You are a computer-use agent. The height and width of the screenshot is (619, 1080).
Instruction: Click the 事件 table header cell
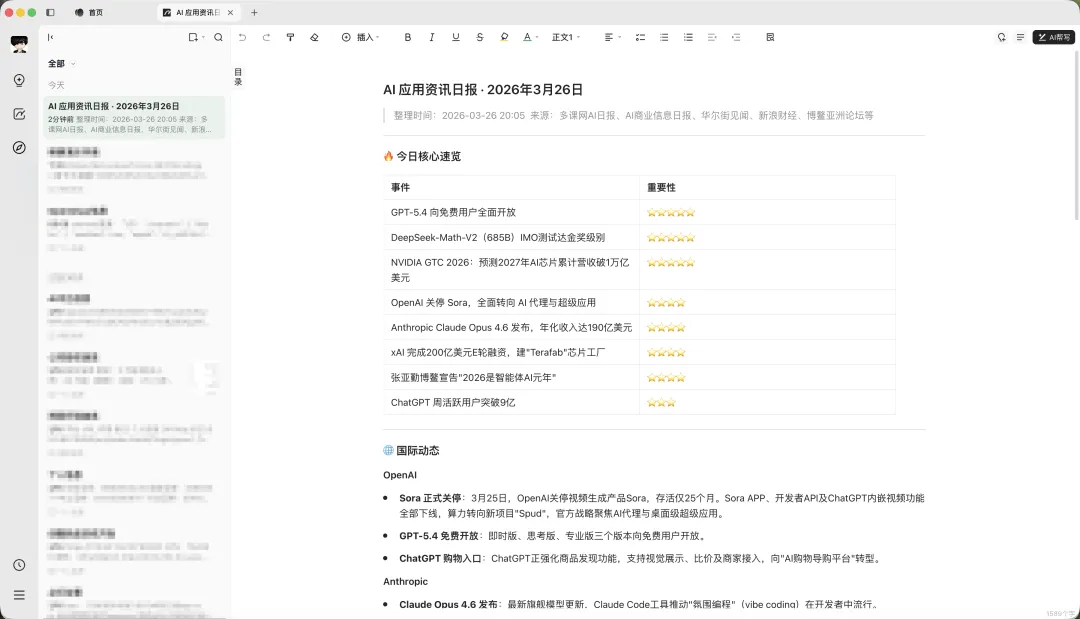(x=511, y=187)
